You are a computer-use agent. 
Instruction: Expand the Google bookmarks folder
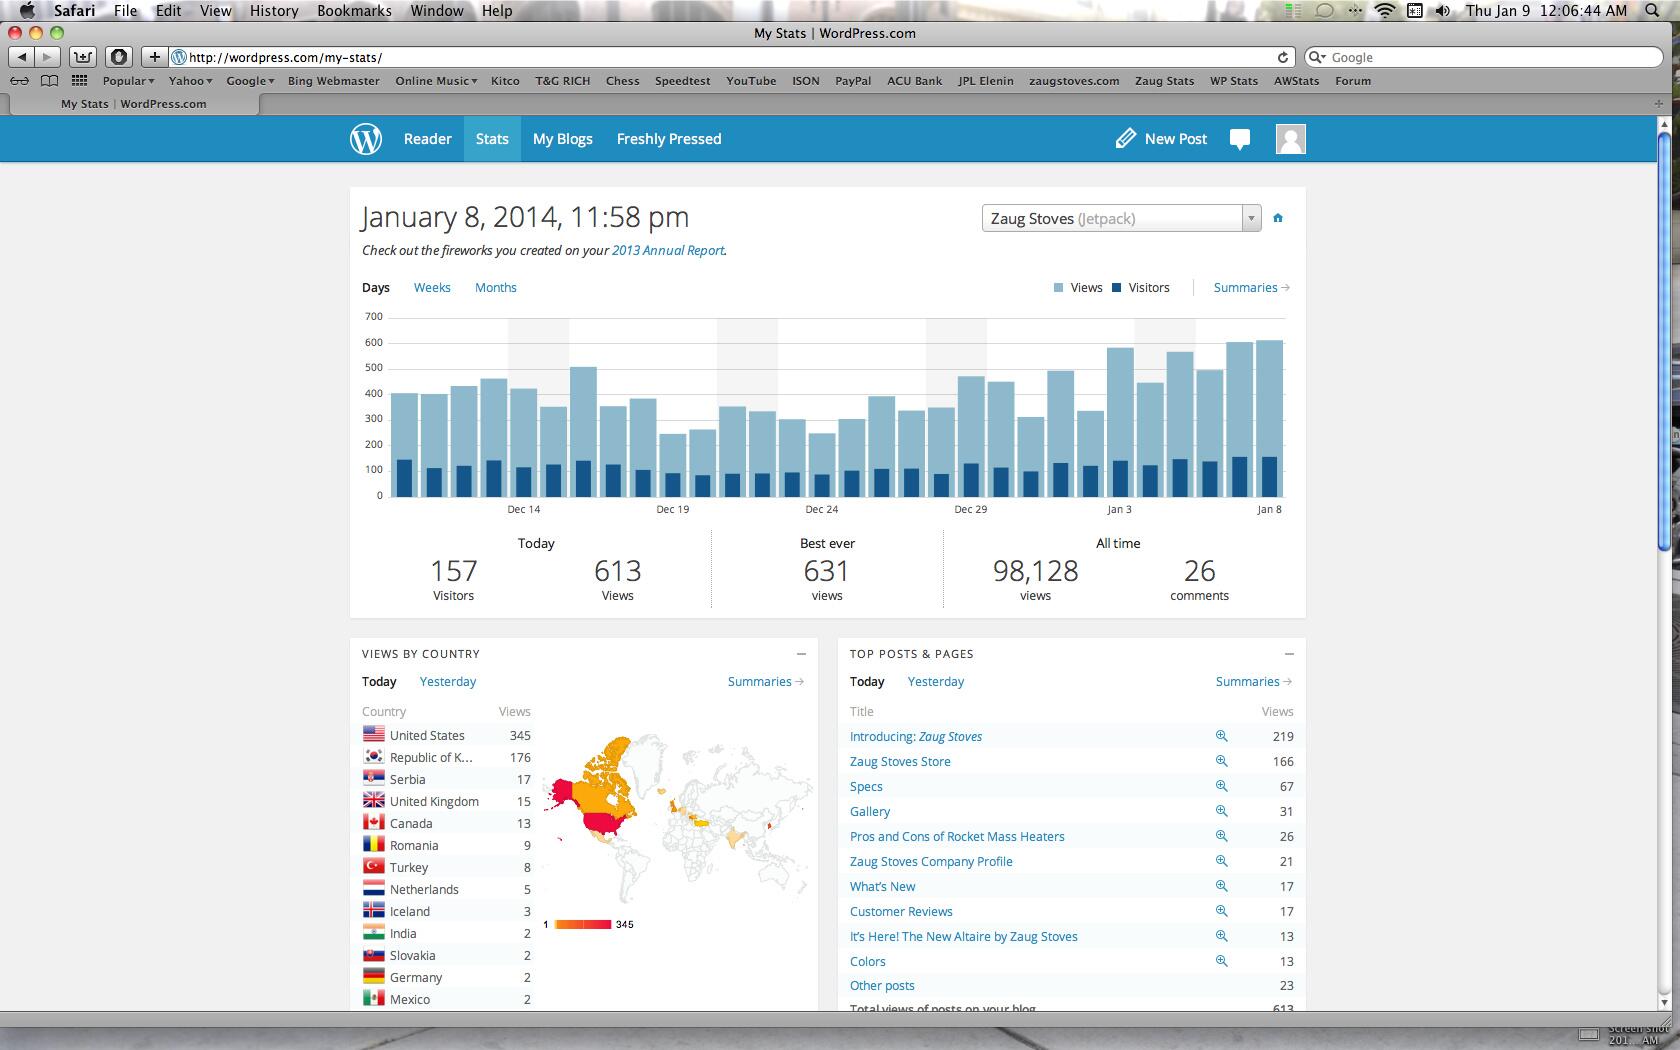pos(250,81)
